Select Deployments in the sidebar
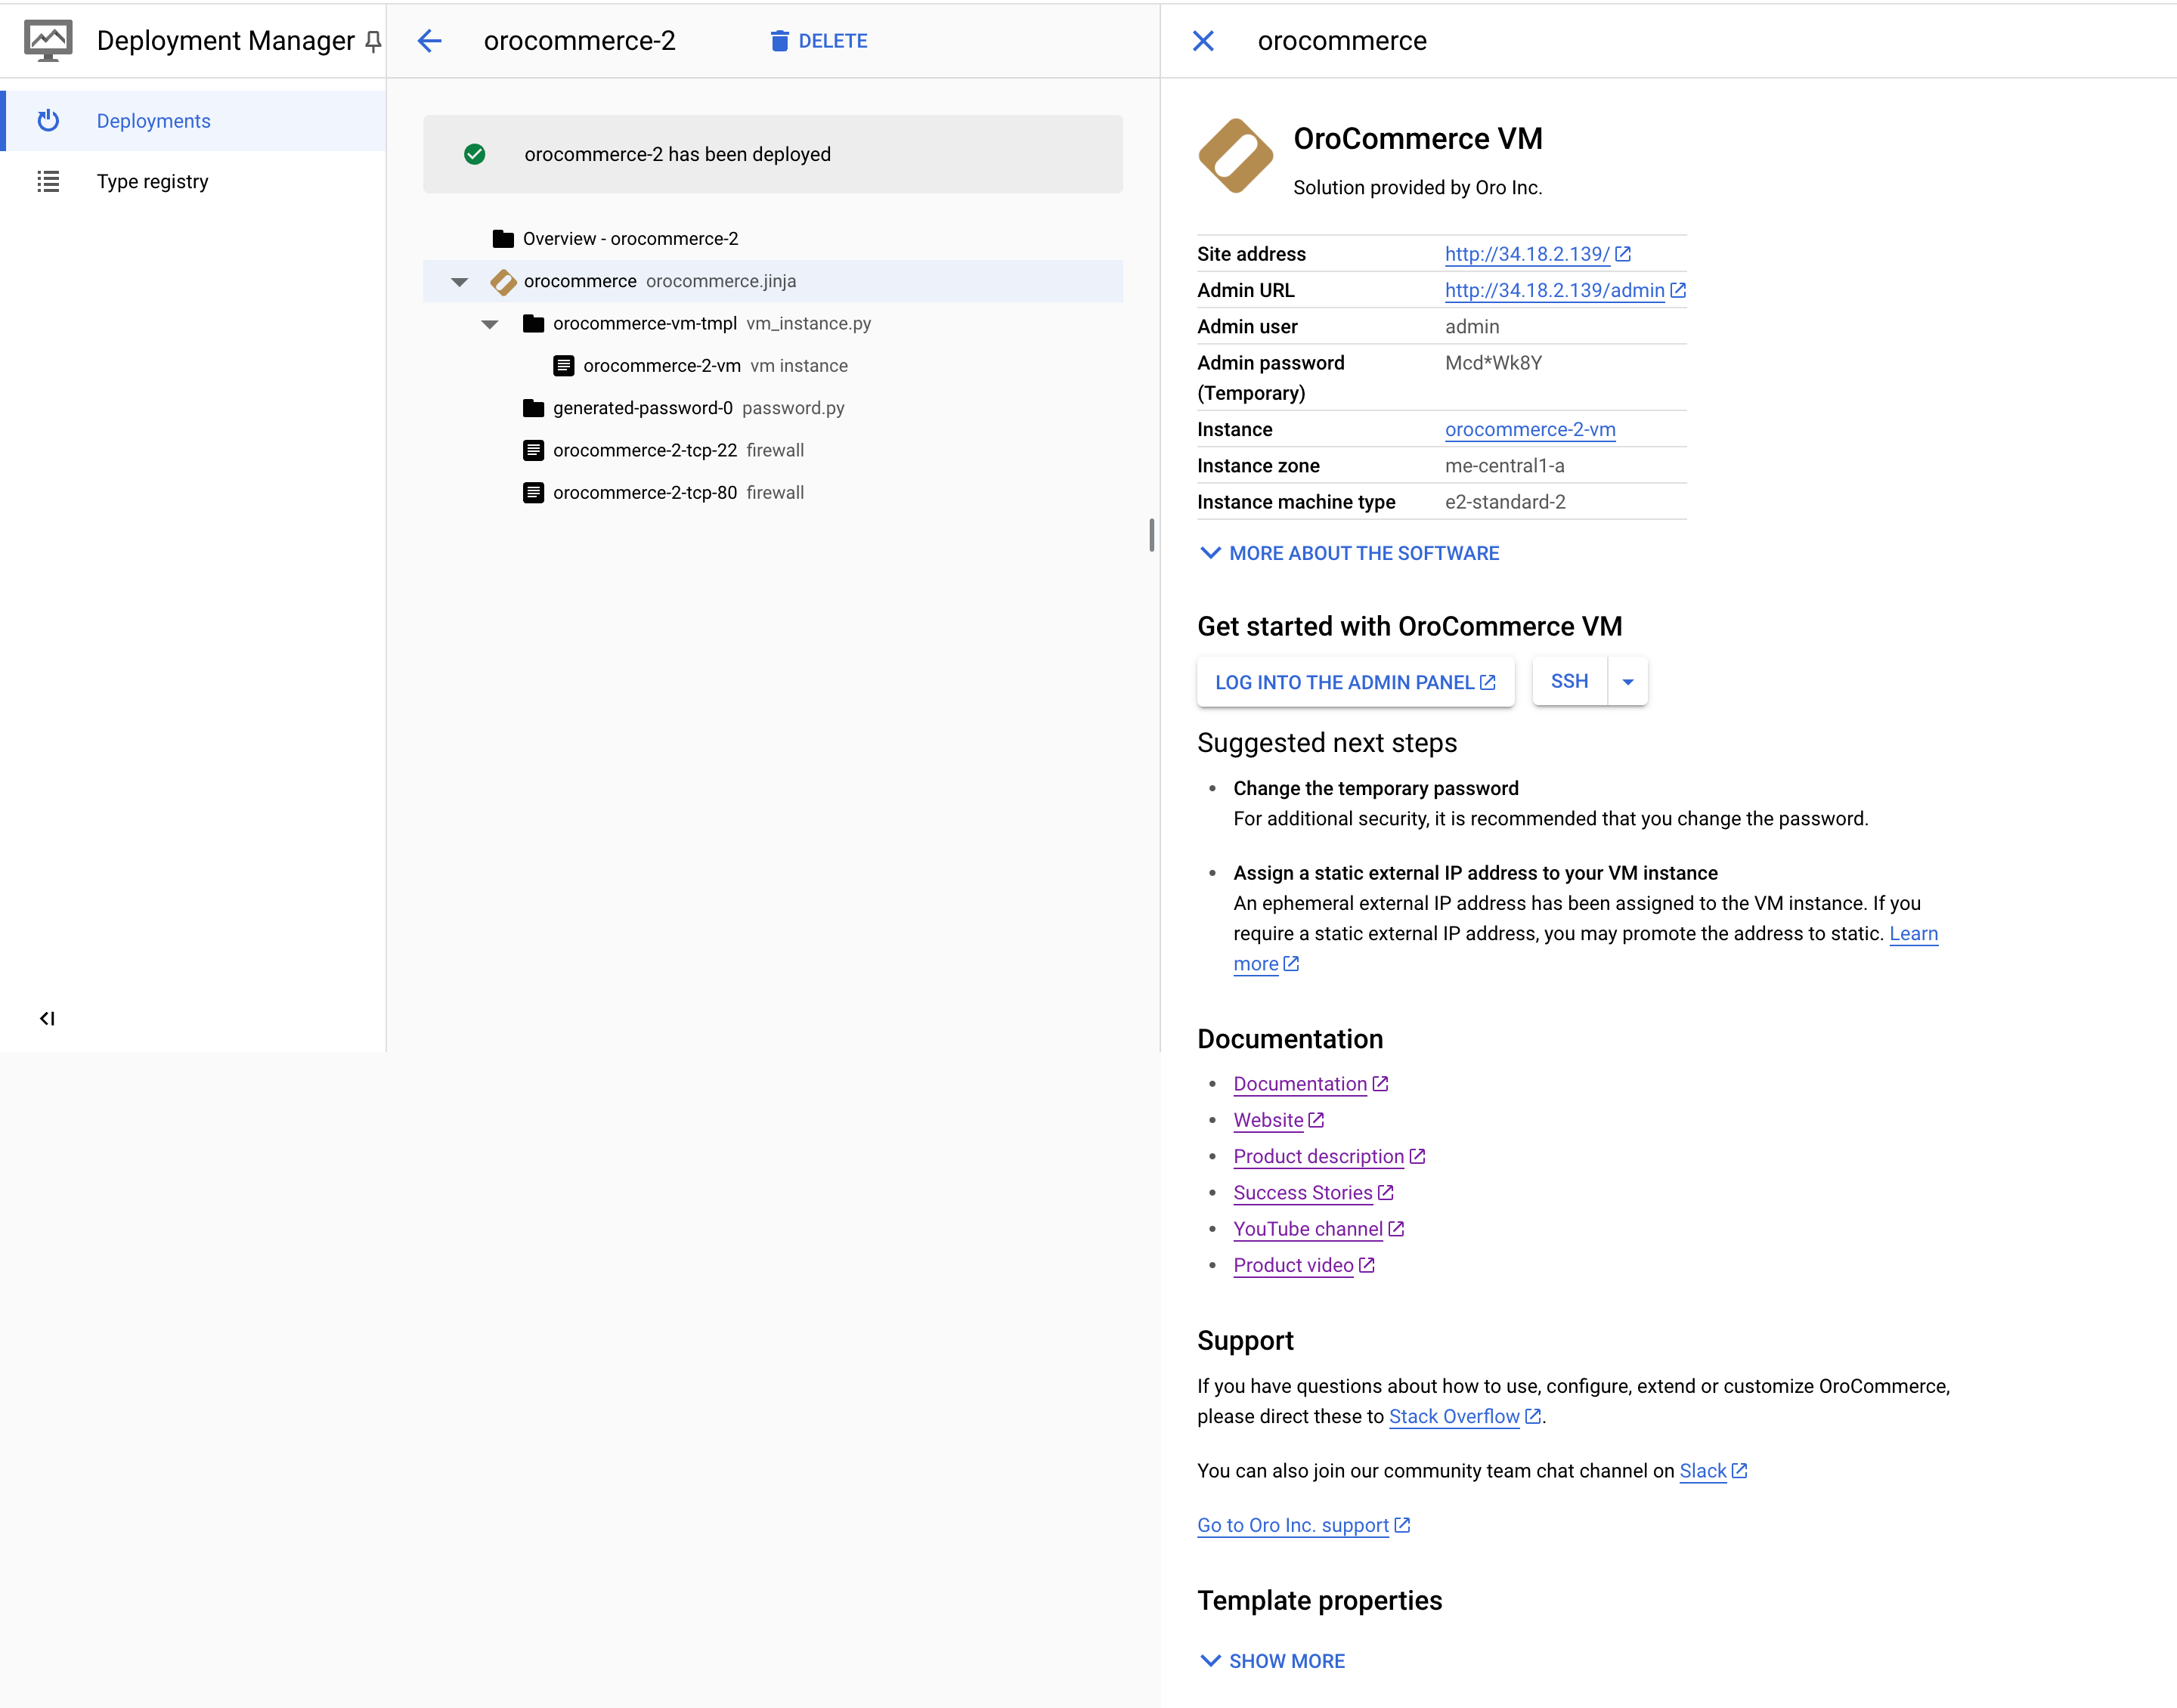The height and width of the screenshot is (1708, 2177). pos(153,121)
